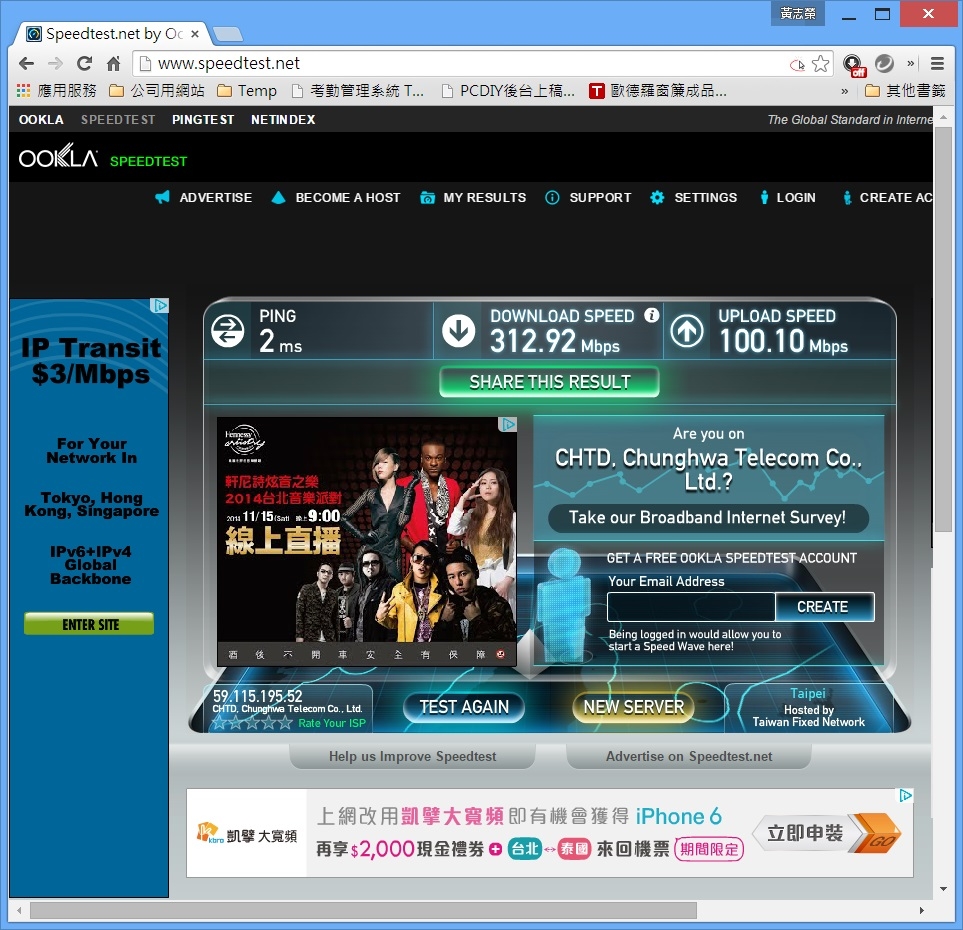The width and height of the screenshot is (963, 930).
Task: Show hidden extensions with the chevron next to the menu
Action: click(x=910, y=63)
